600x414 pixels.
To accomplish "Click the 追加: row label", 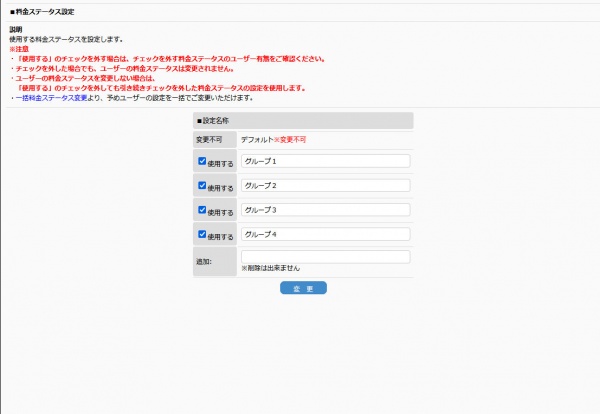I will tap(206, 260).
